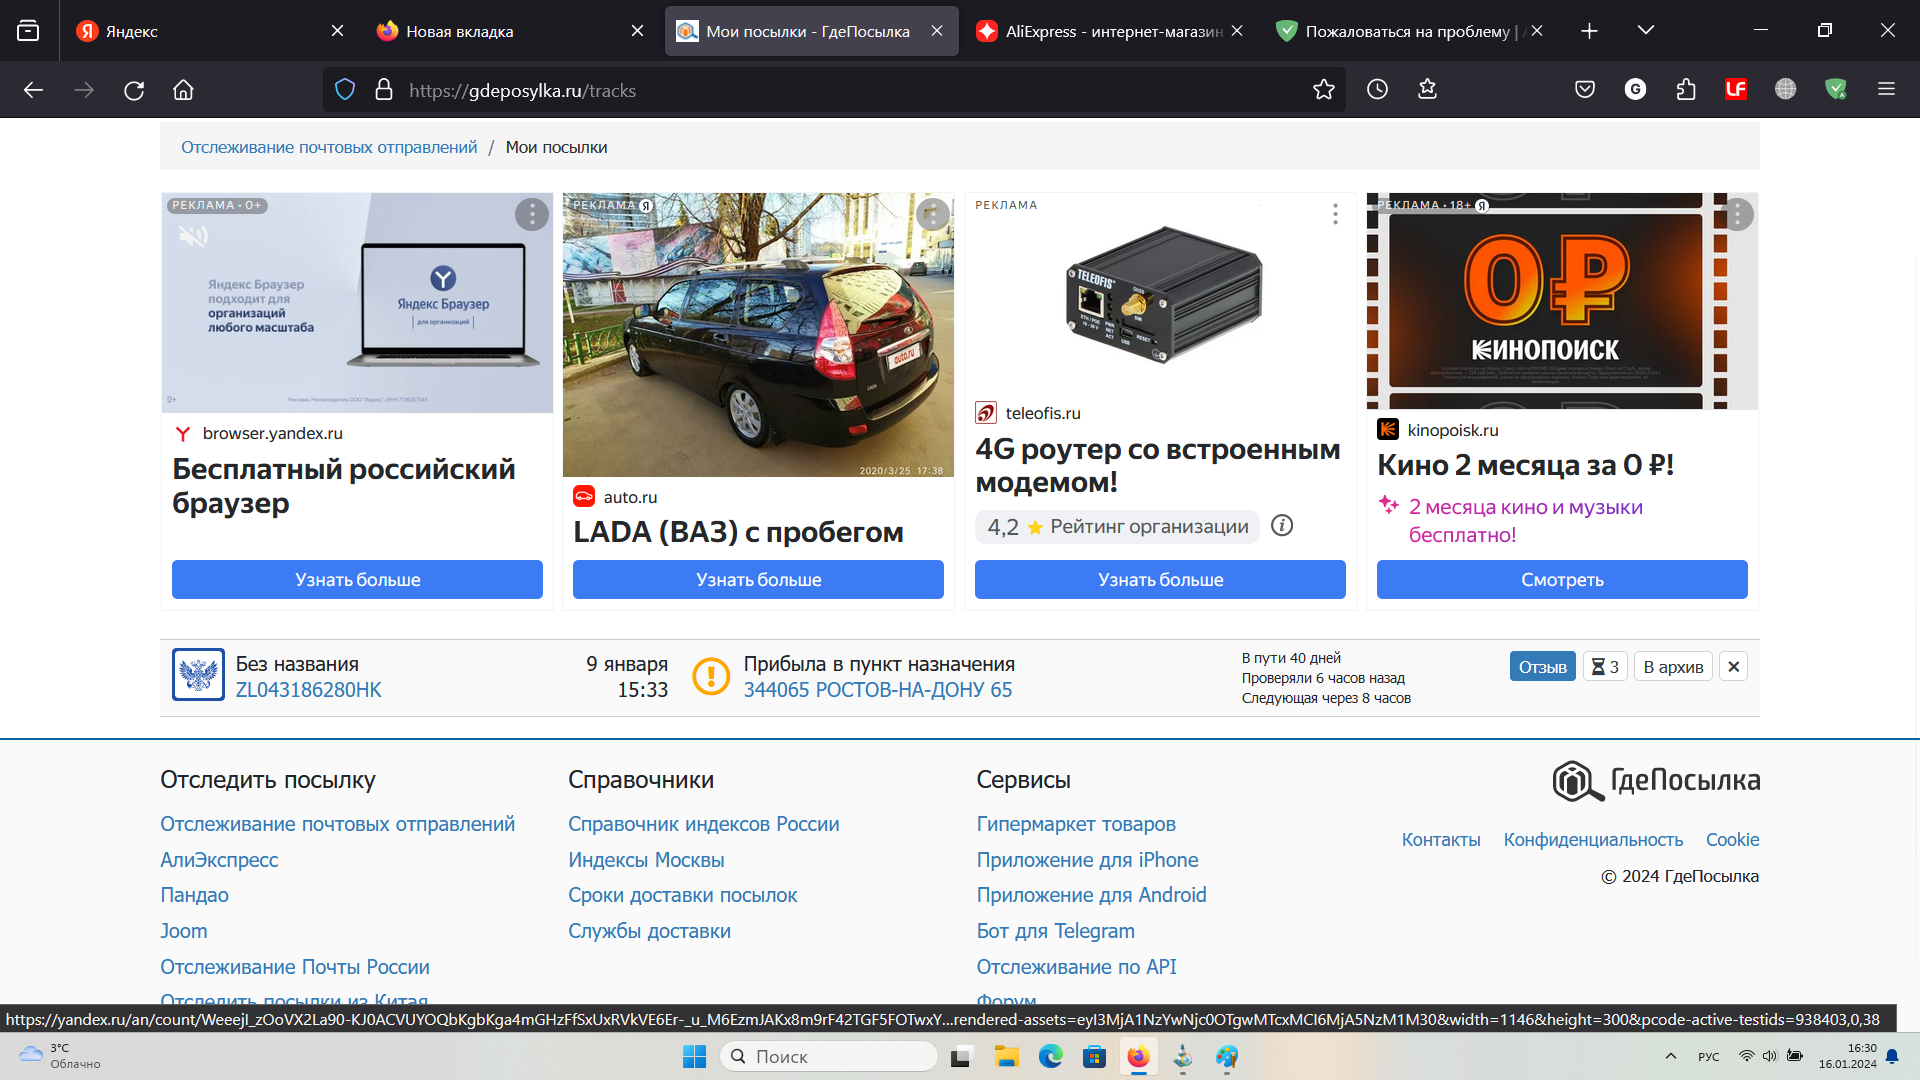Open three-dot menu on the Yandex Browser ad
The width and height of the screenshot is (1920, 1080).
click(x=531, y=214)
